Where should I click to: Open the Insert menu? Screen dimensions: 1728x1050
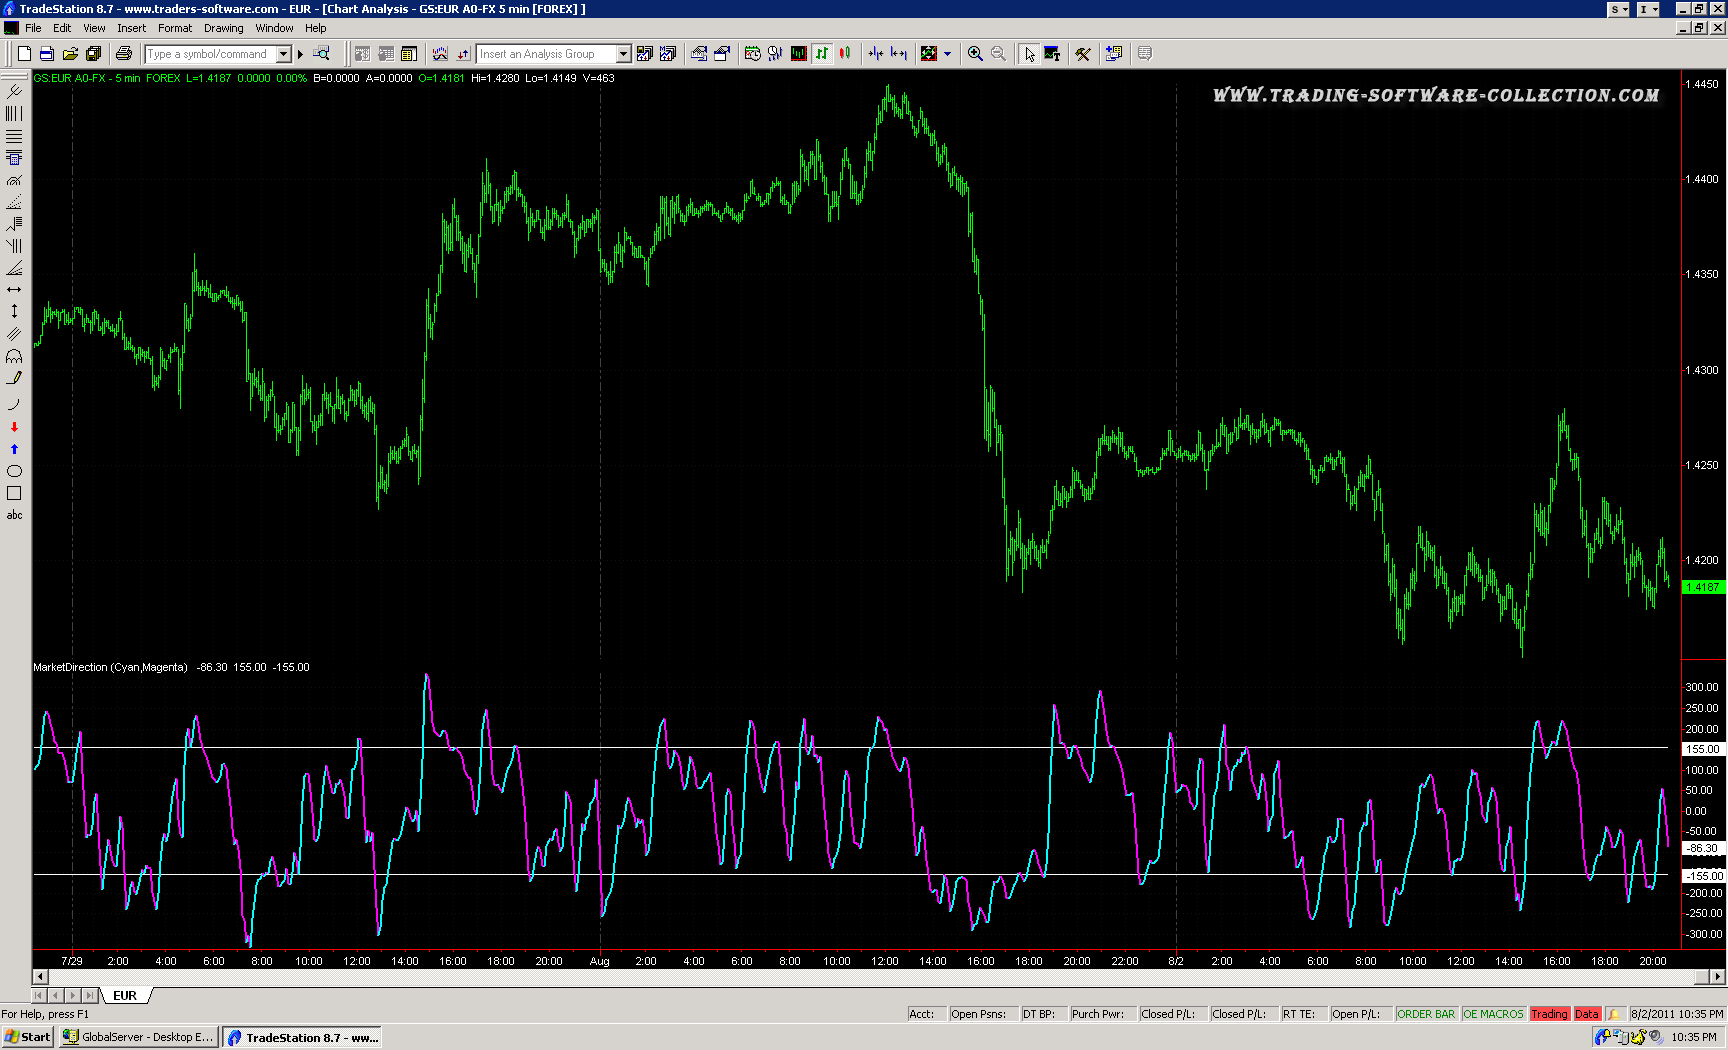pos(131,28)
